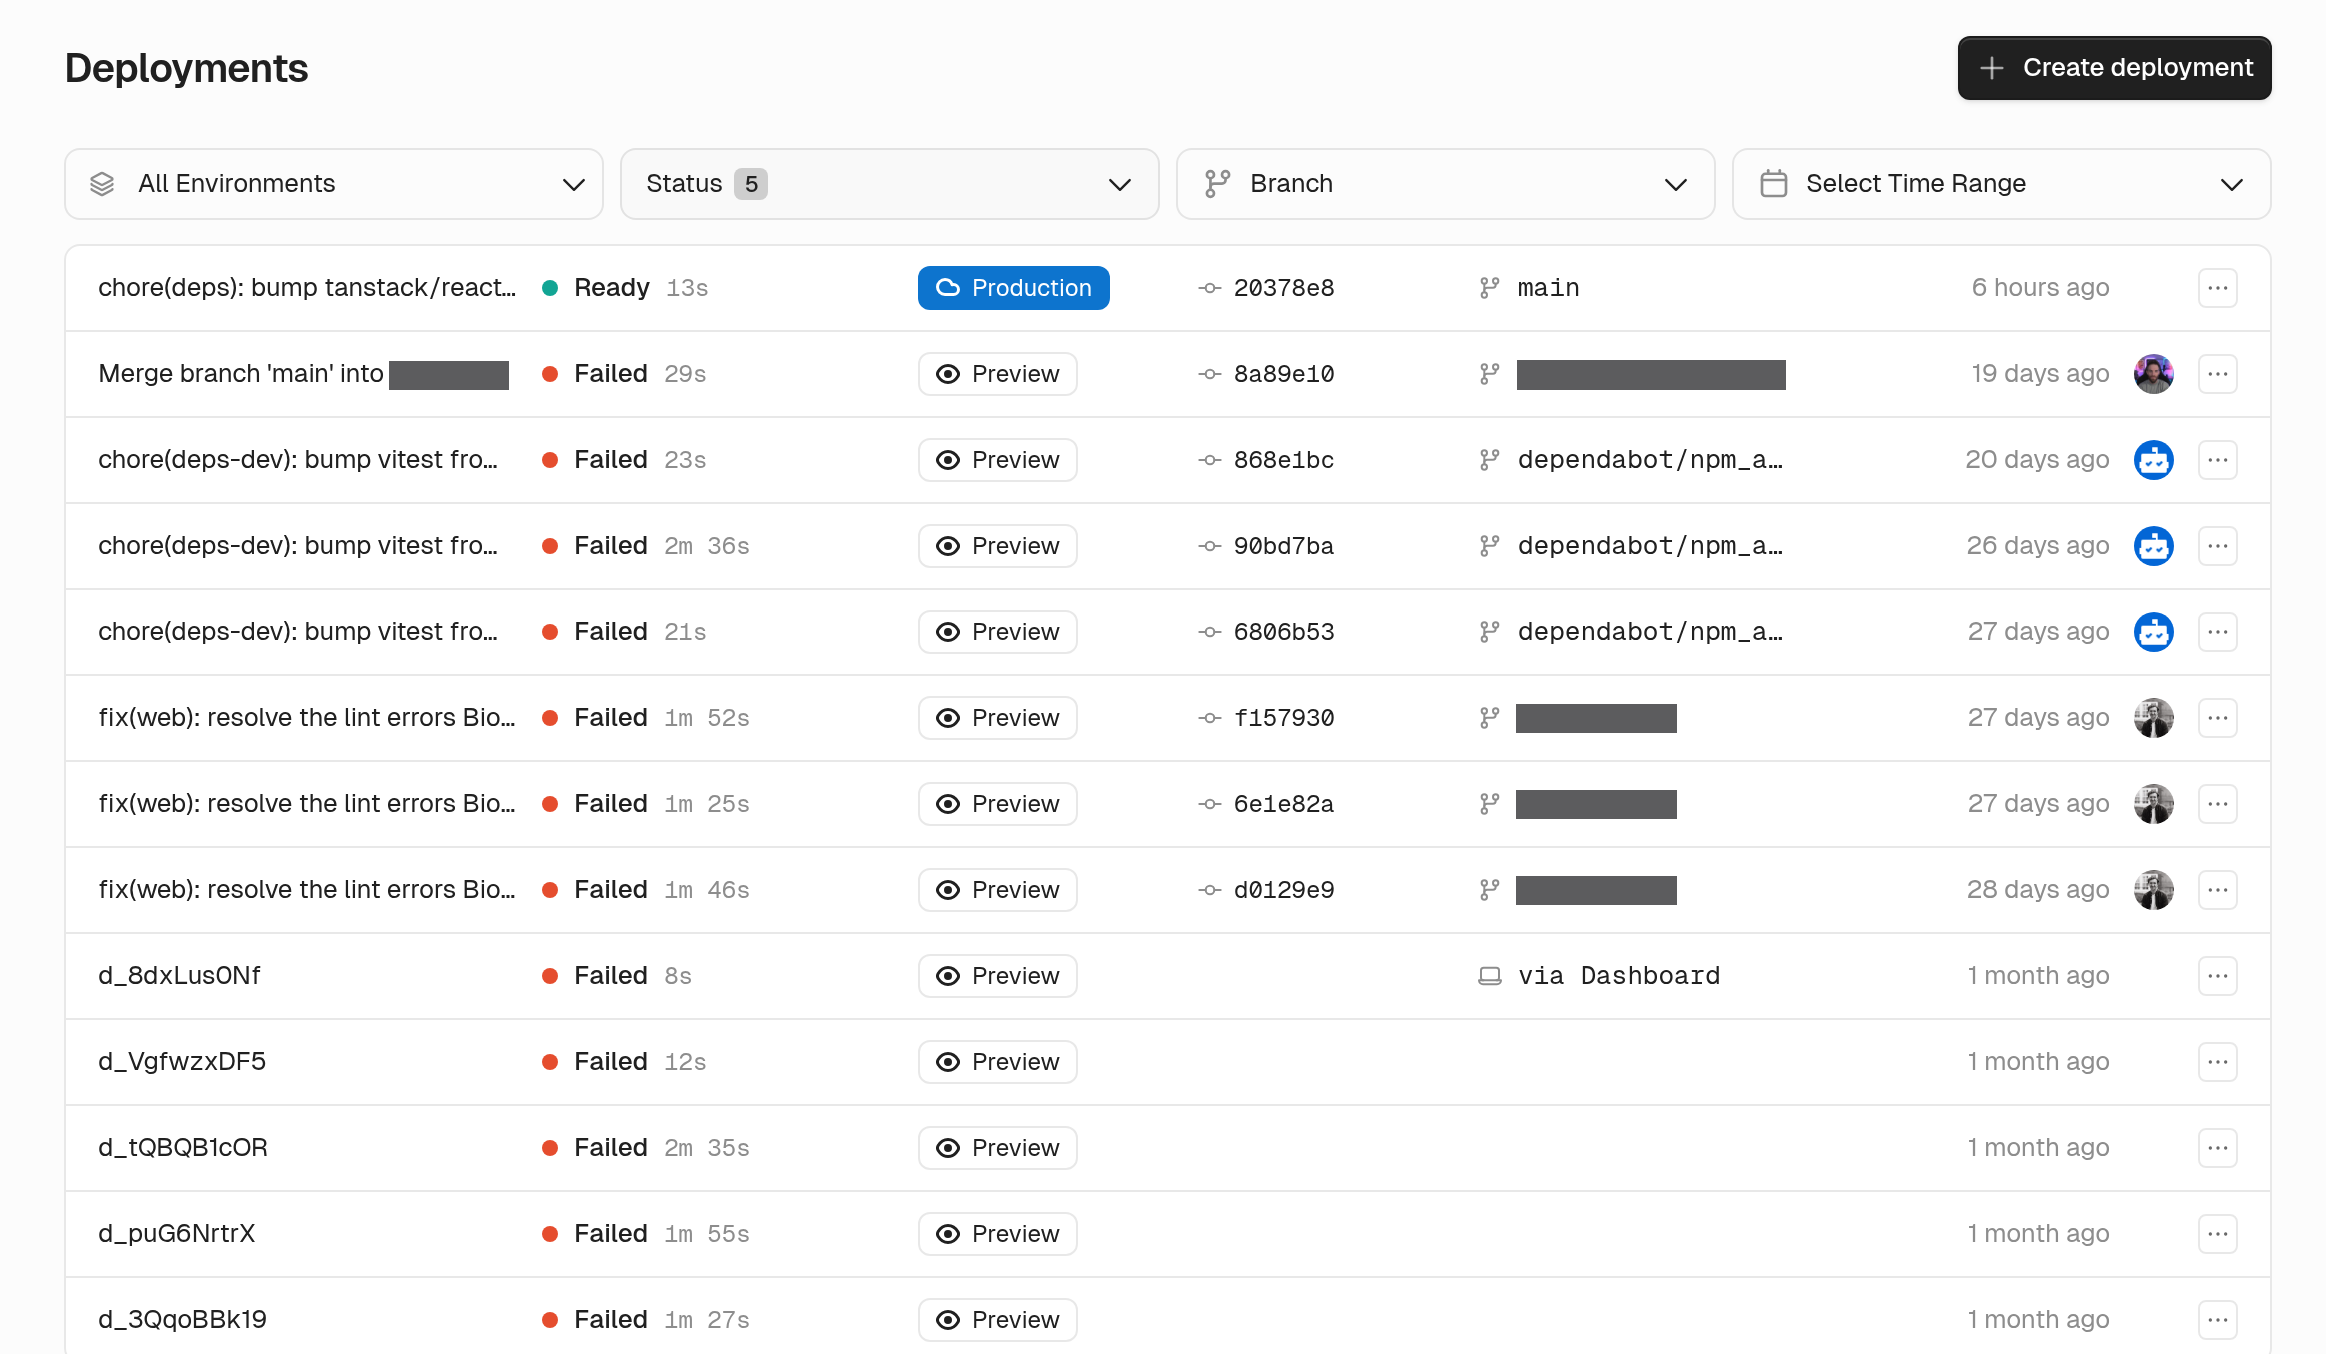Open commit f157930

coord(1283,718)
